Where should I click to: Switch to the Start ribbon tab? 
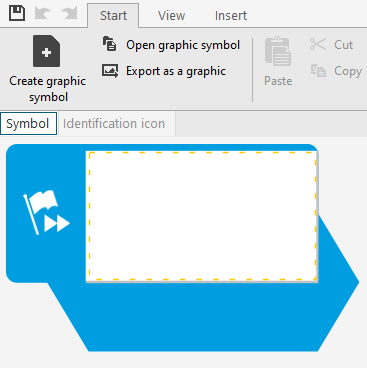click(x=113, y=15)
